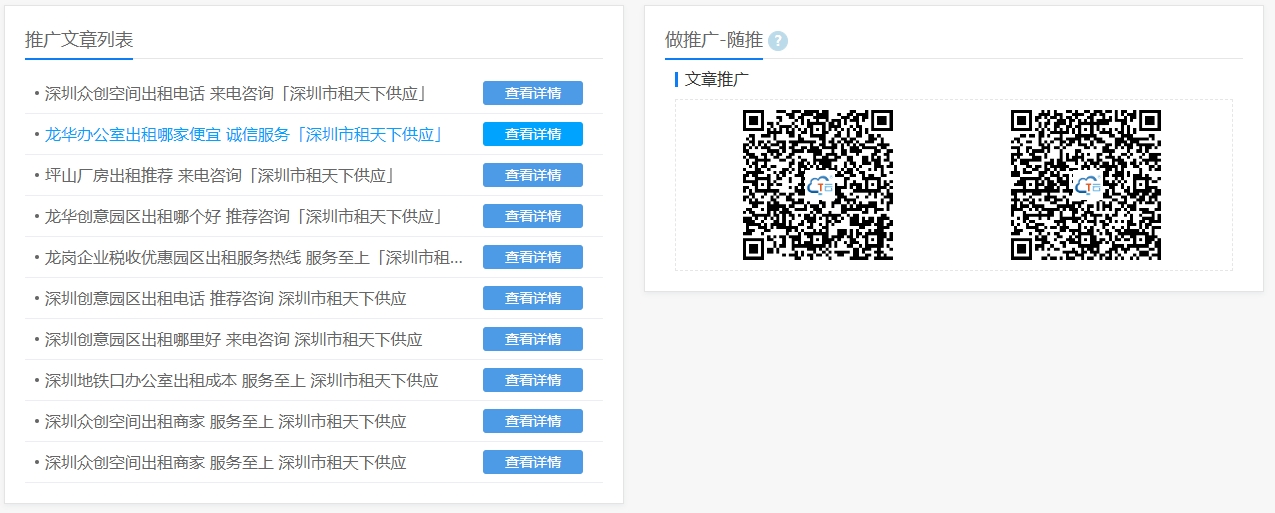View details of 龙岗企业税收优惠园区 article
Screen dimensions: 1275x513
point(532,257)
